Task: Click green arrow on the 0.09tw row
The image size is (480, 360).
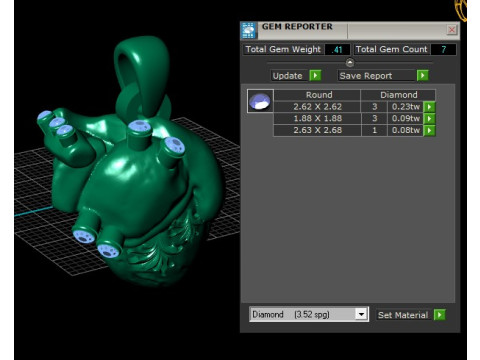Action: (x=429, y=119)
